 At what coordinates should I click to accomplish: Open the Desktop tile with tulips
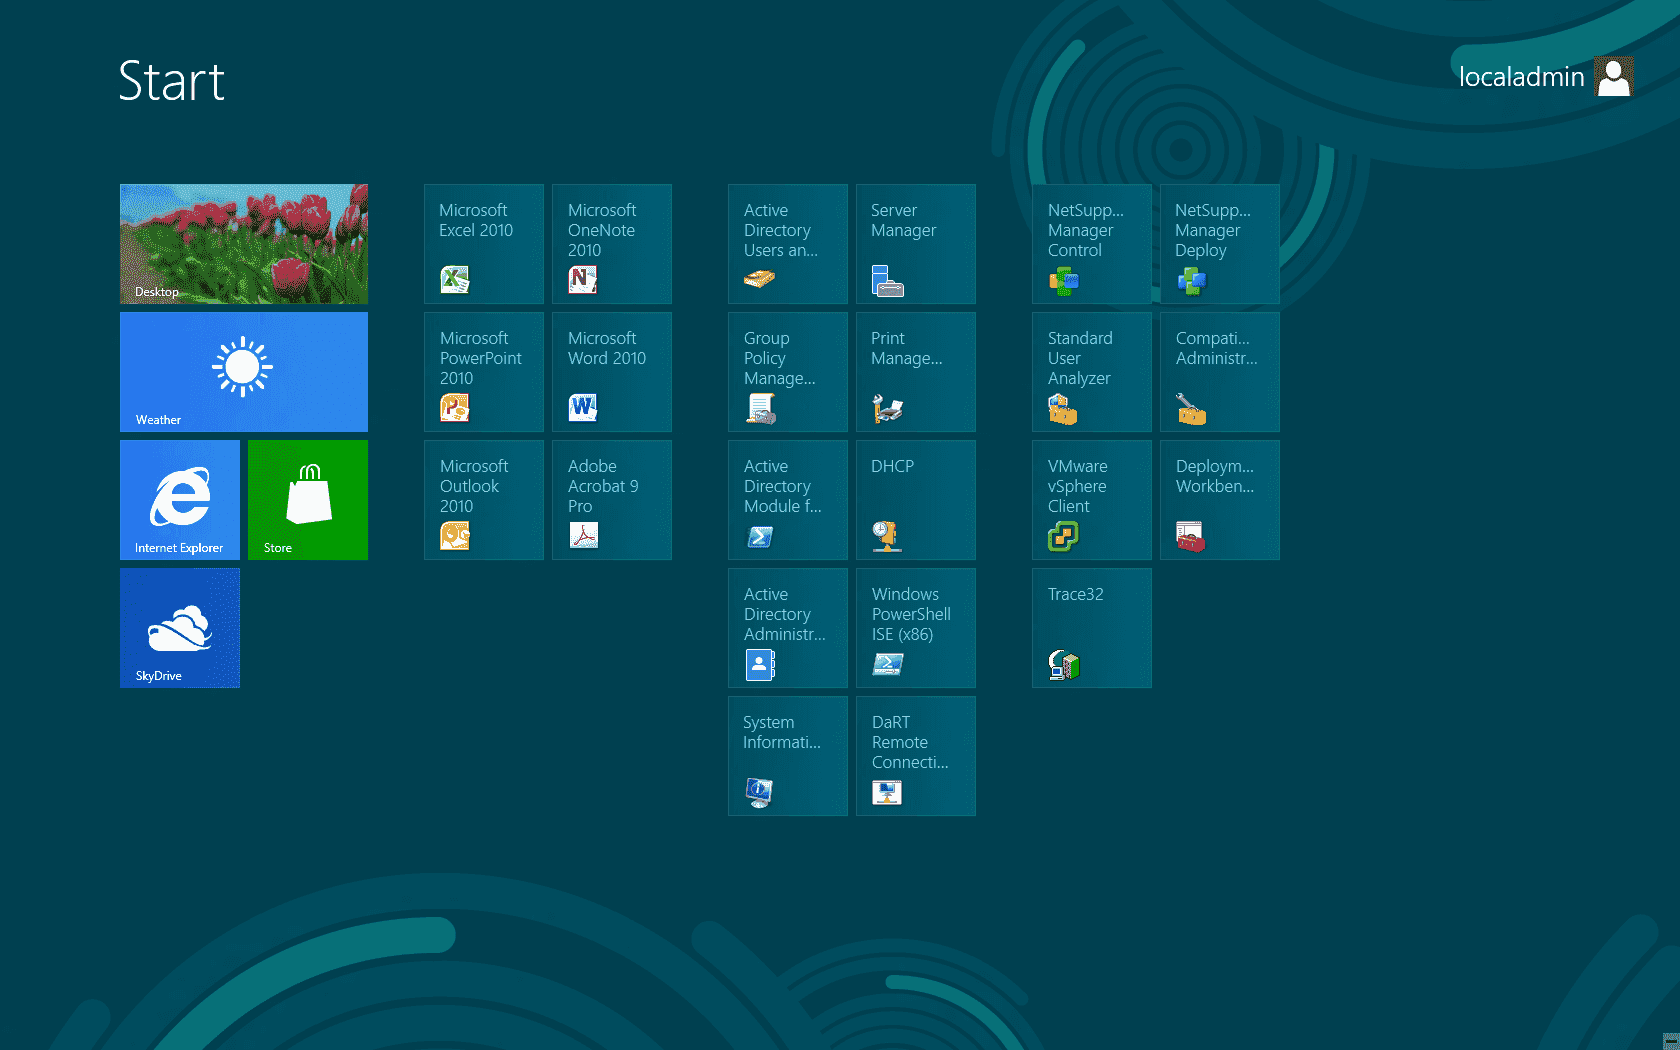pos(244,244)
